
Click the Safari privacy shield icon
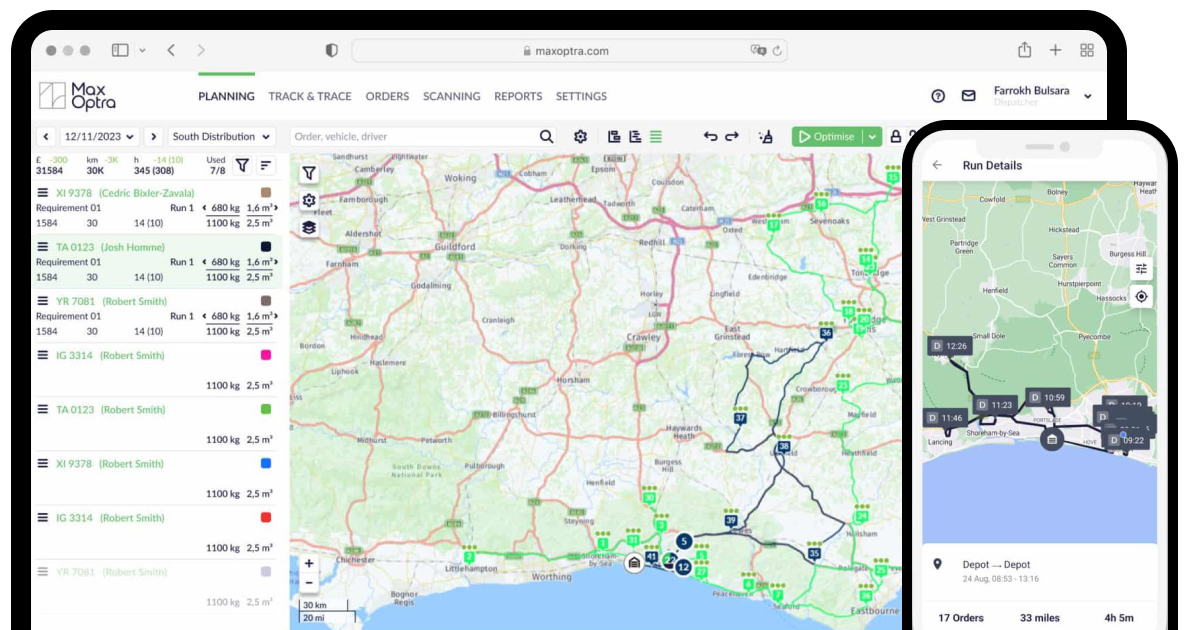pos(332,50)
